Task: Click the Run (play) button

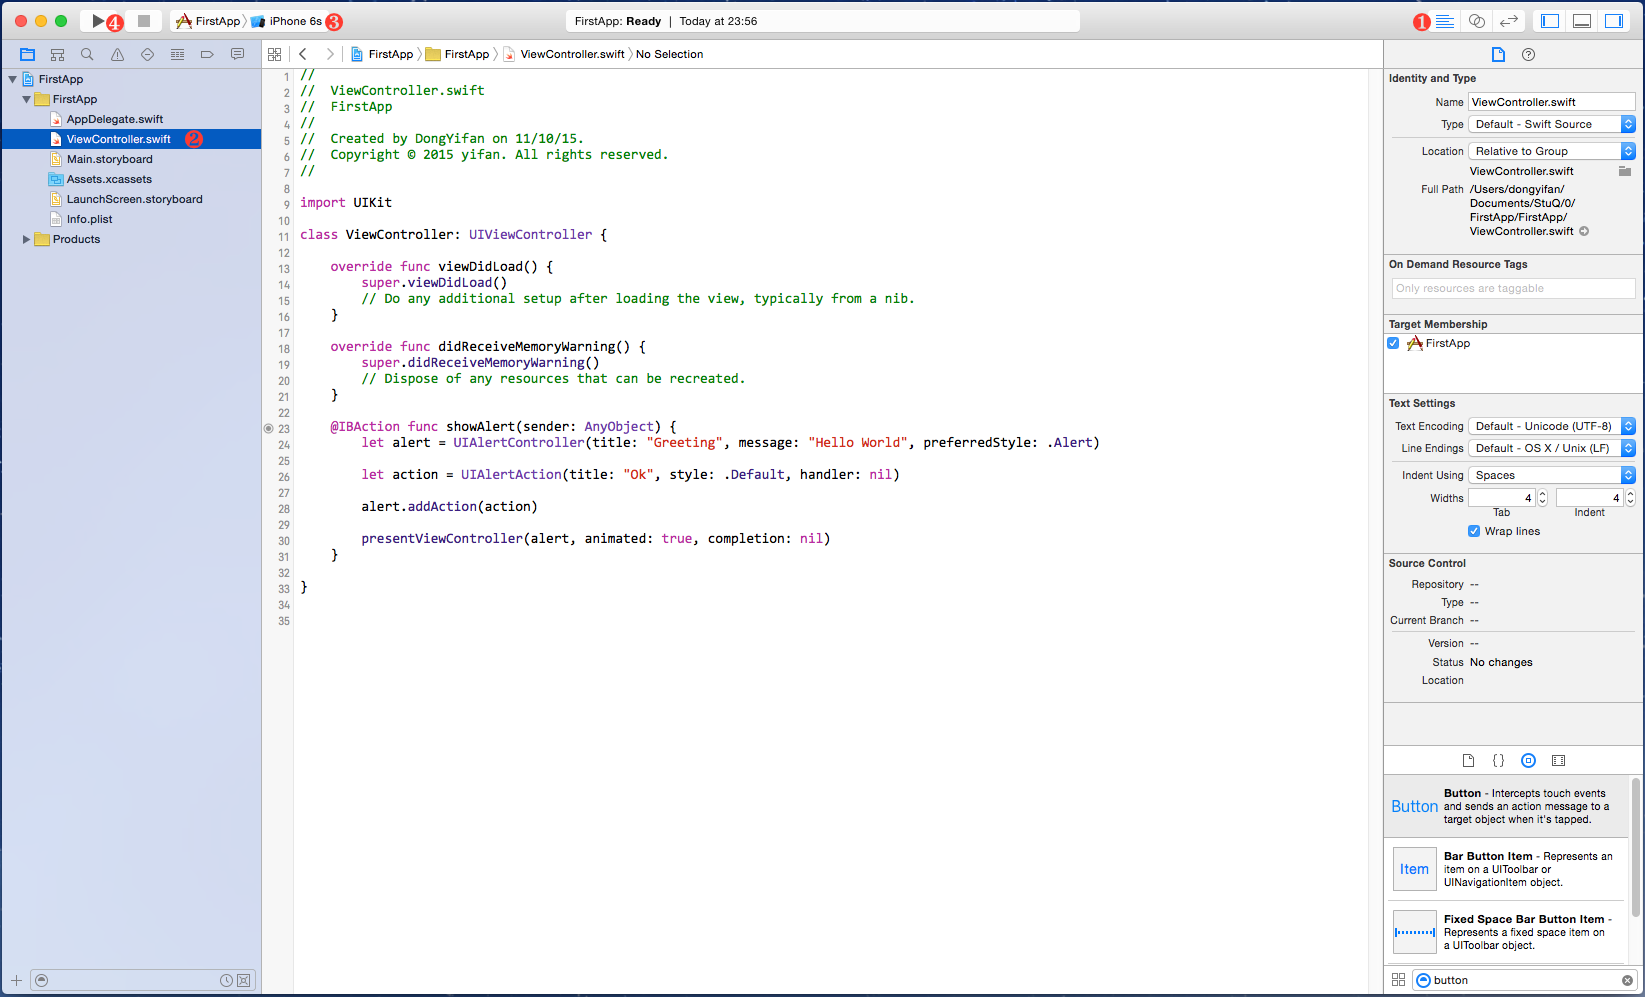Action: [97, 21]
